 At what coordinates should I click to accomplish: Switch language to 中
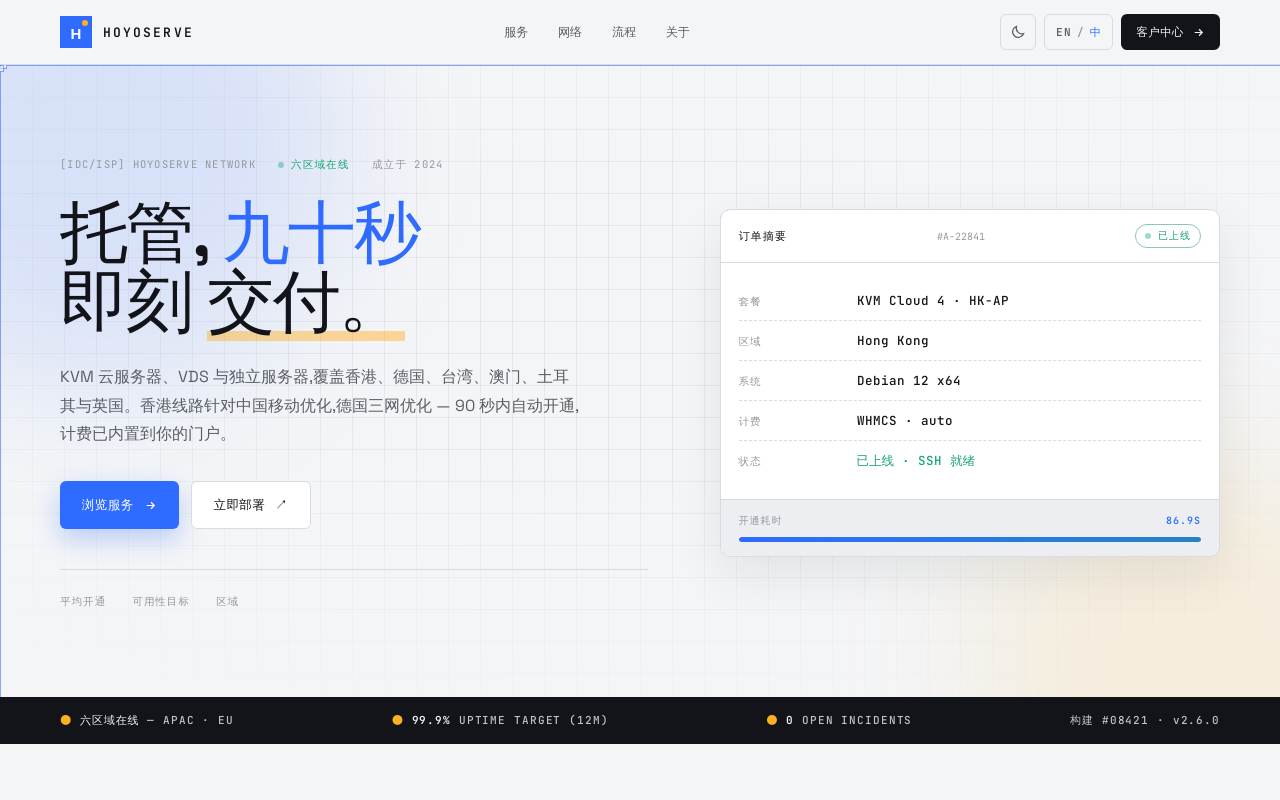click(x=1095, y=32)
